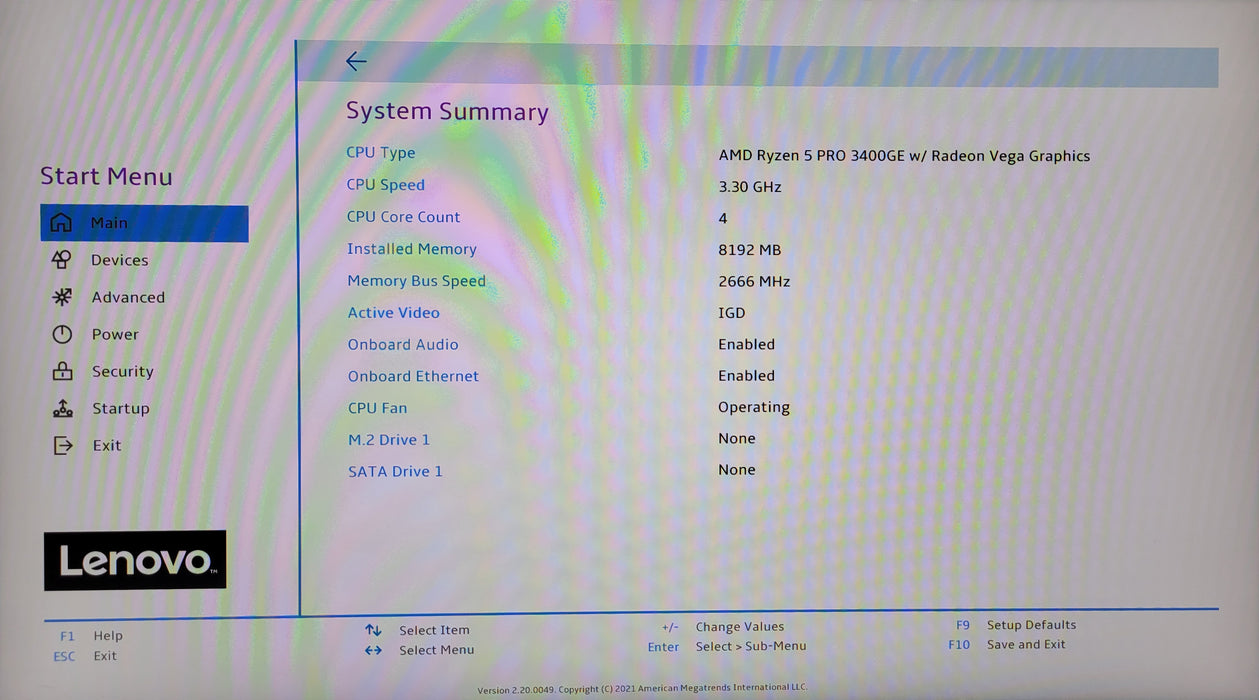The image size is (1259, 700).
Task: Click the Select Menu left-right arrows icon
Action: click(x=373, y=650)
